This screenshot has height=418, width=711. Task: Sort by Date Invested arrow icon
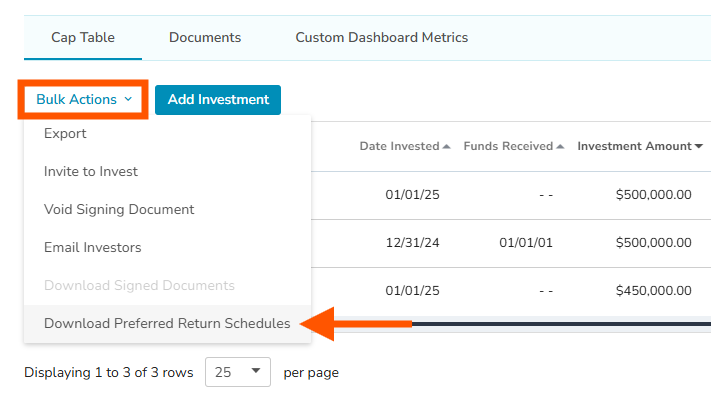tap(446, 147)
